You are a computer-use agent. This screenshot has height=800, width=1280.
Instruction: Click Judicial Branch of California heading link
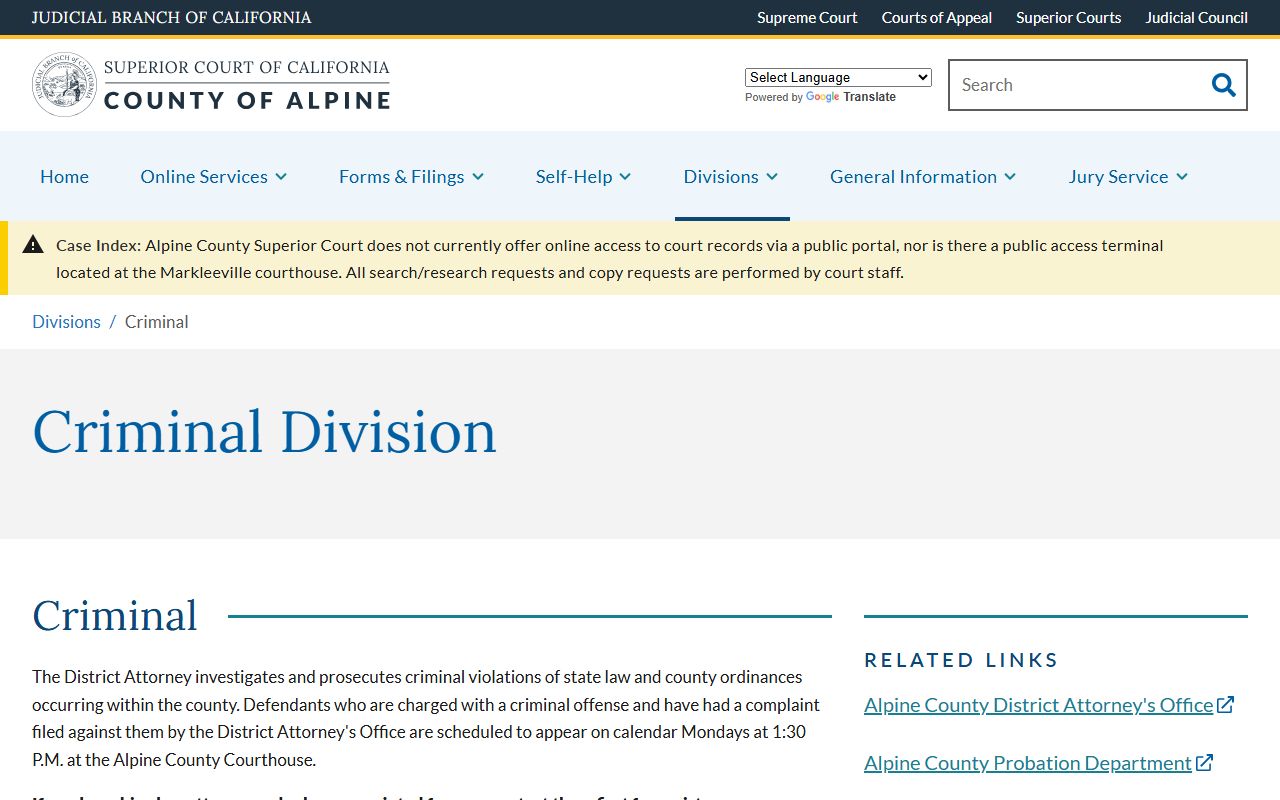171,17
